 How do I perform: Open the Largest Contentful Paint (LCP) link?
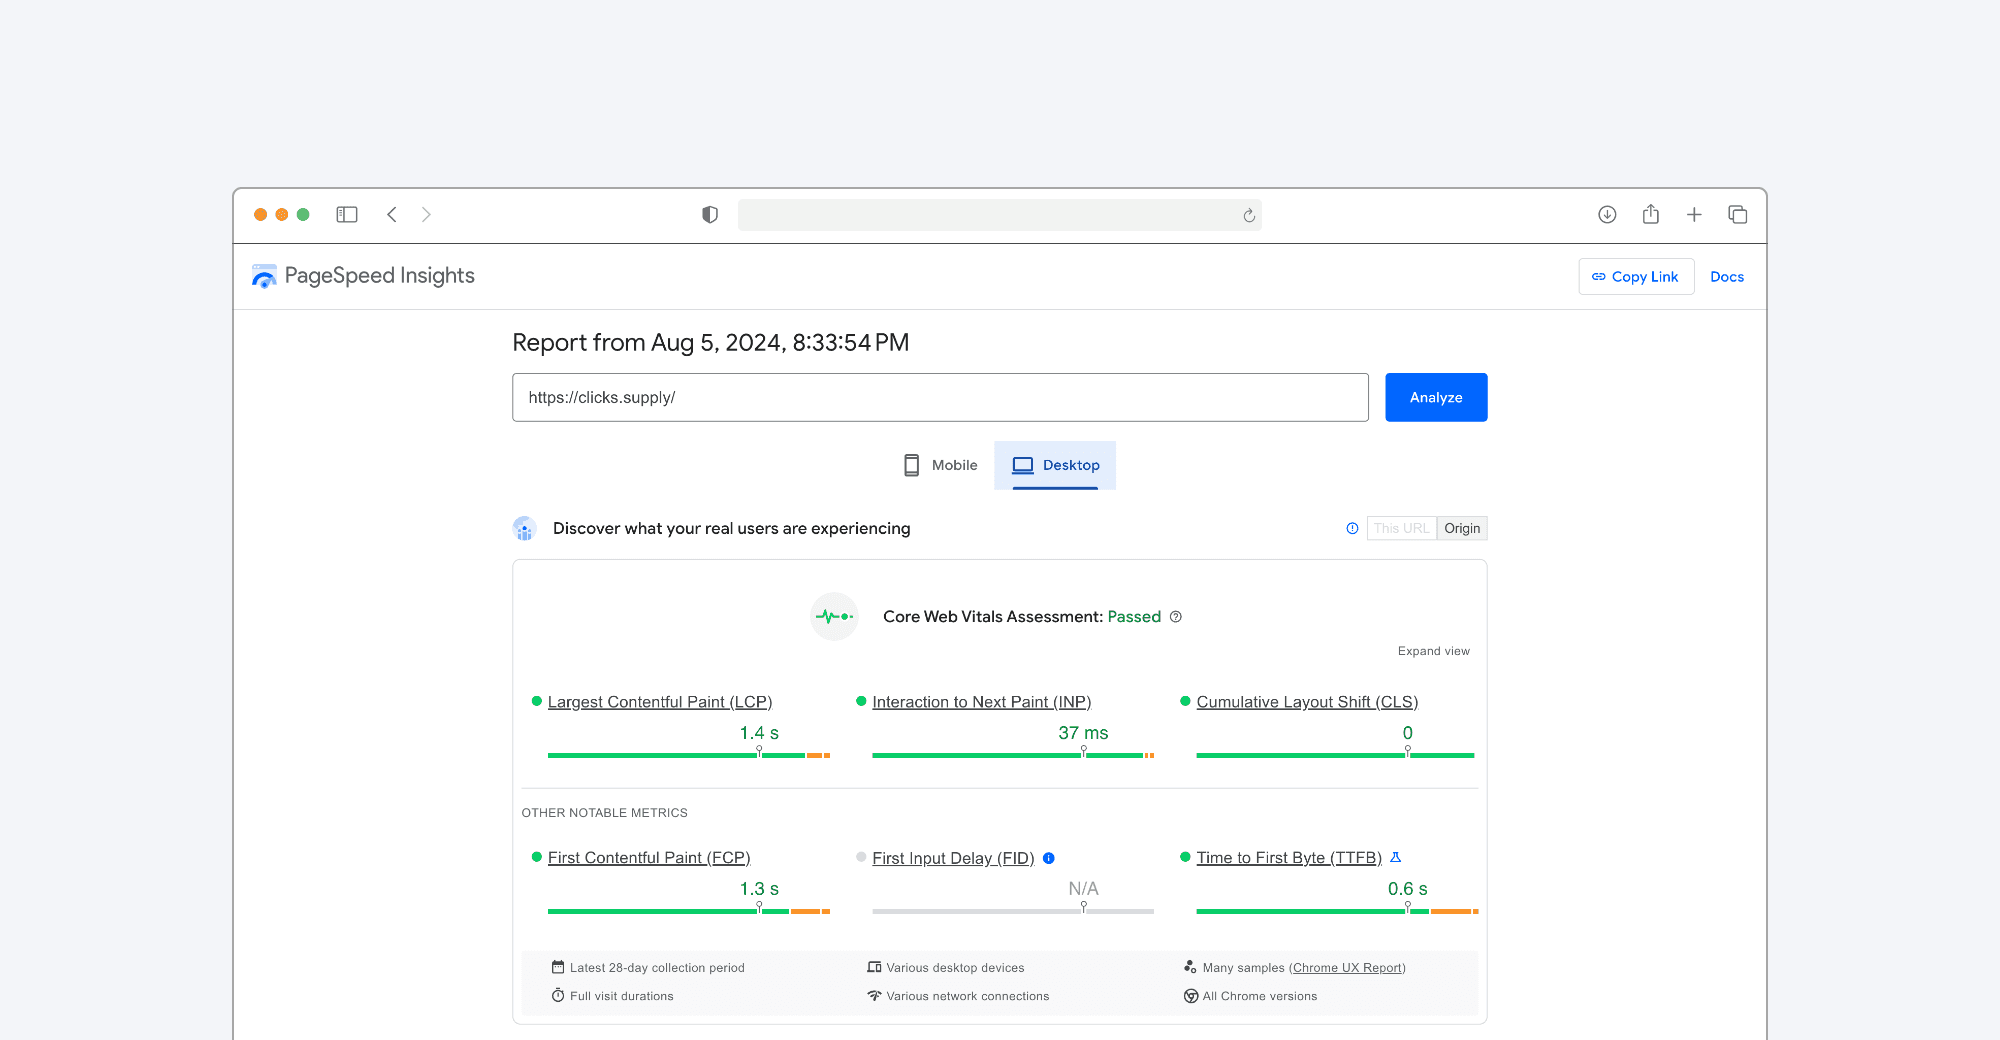[660, 702]
